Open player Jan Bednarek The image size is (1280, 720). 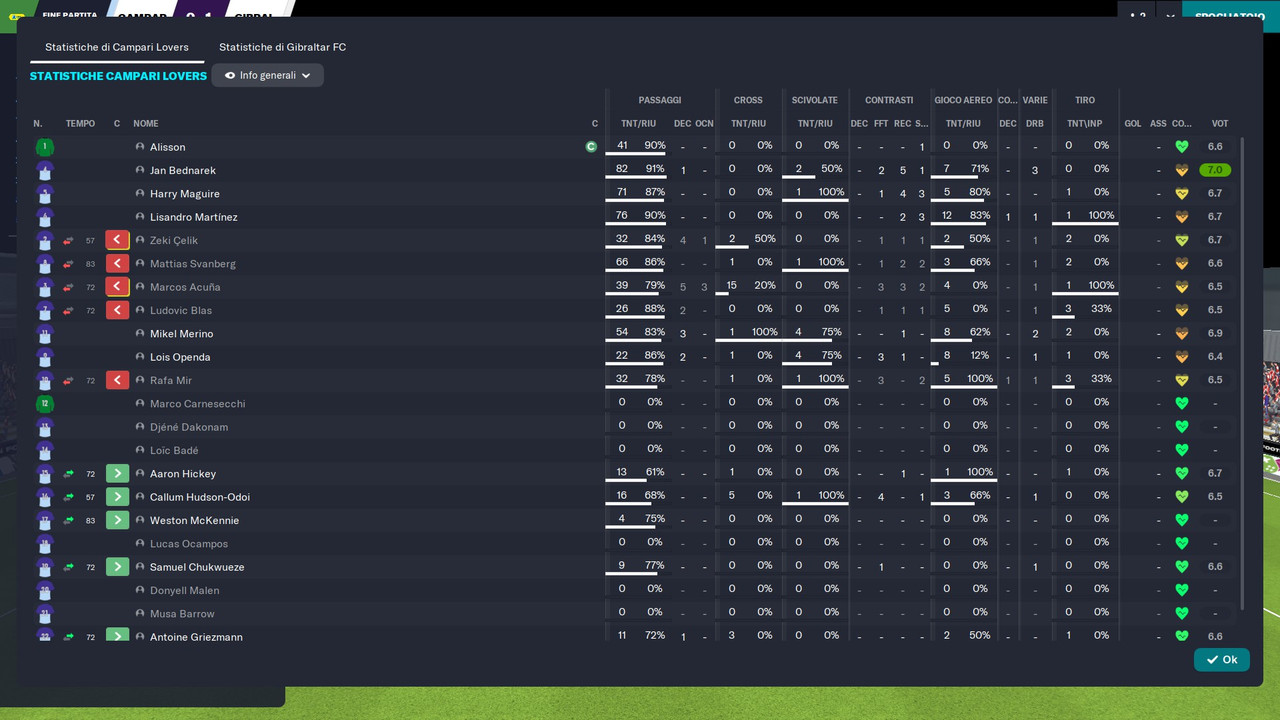[x=183, y=171]
